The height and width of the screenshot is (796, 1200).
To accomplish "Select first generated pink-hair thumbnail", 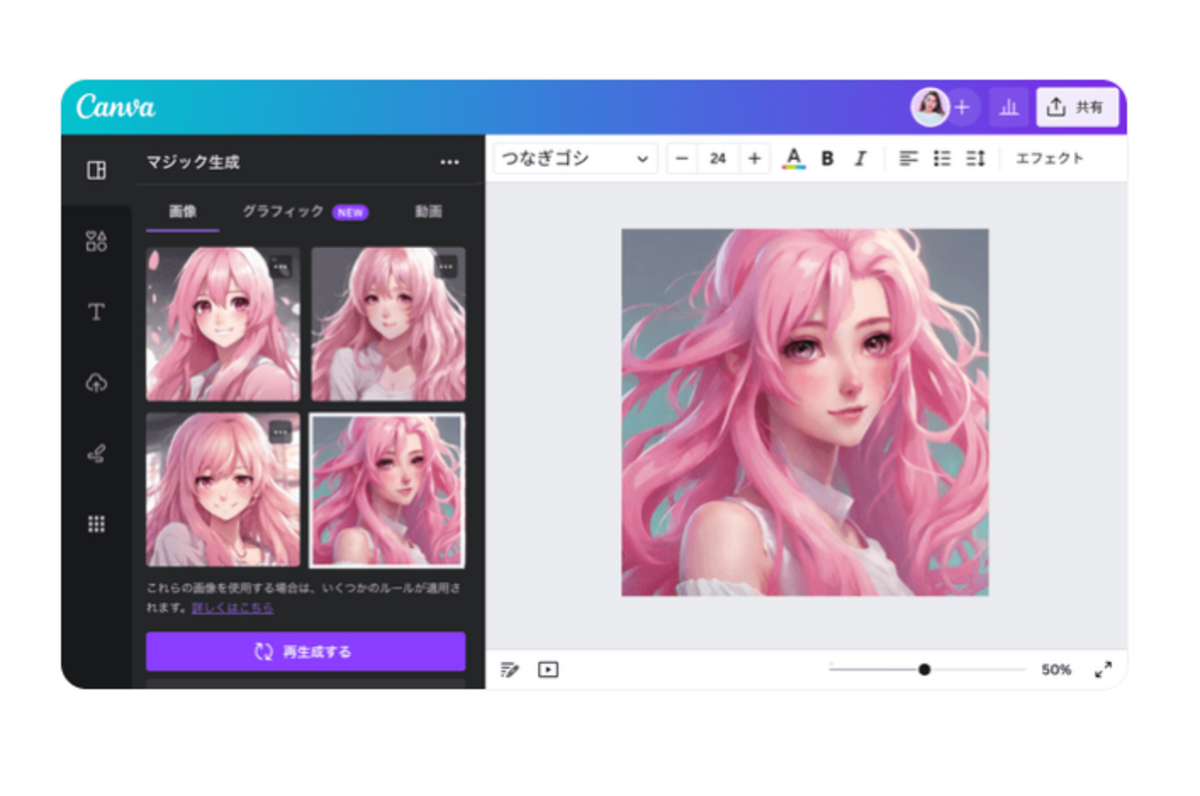I will click(223, 324).
